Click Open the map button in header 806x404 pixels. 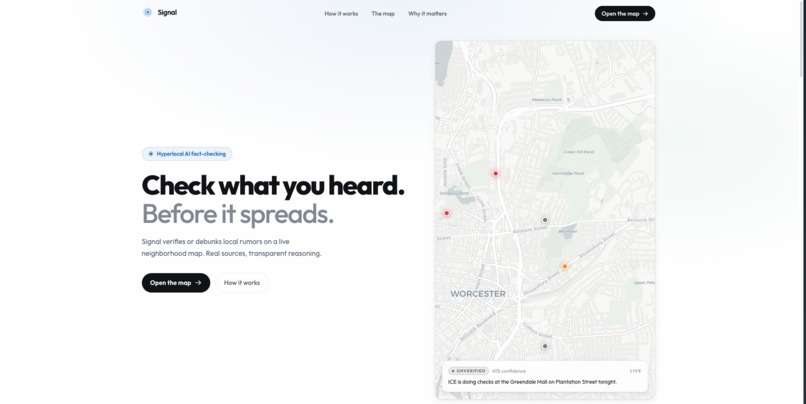click(625, 14)
